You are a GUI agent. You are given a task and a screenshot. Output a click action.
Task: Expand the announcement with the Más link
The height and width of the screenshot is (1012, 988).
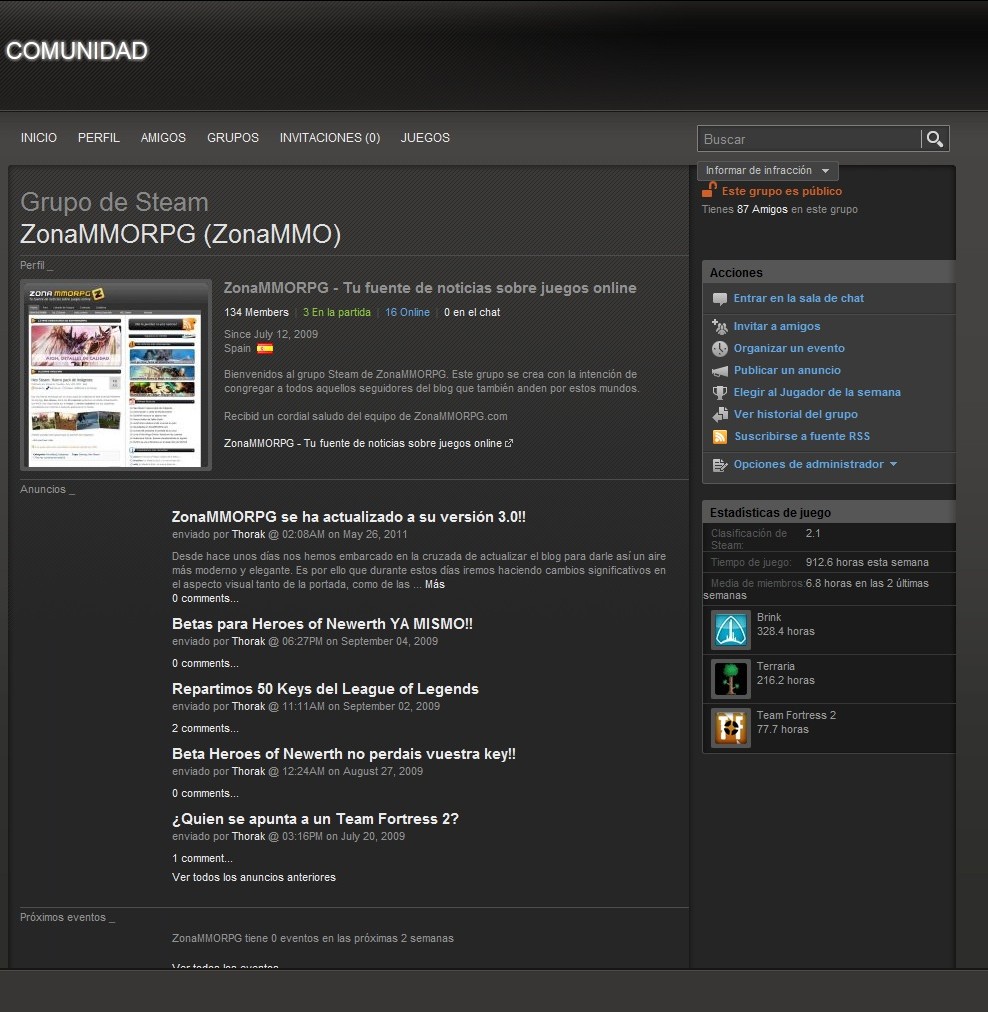coord(434,584)
